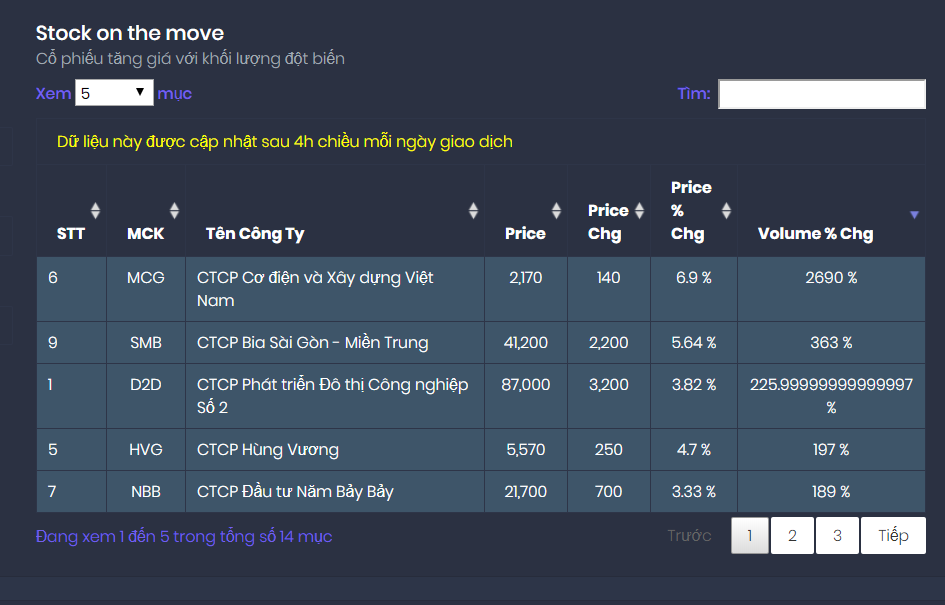Toggle Volume % Chg descending sort arrow
This screenshot has width=945, height=605.
(913, 214)
